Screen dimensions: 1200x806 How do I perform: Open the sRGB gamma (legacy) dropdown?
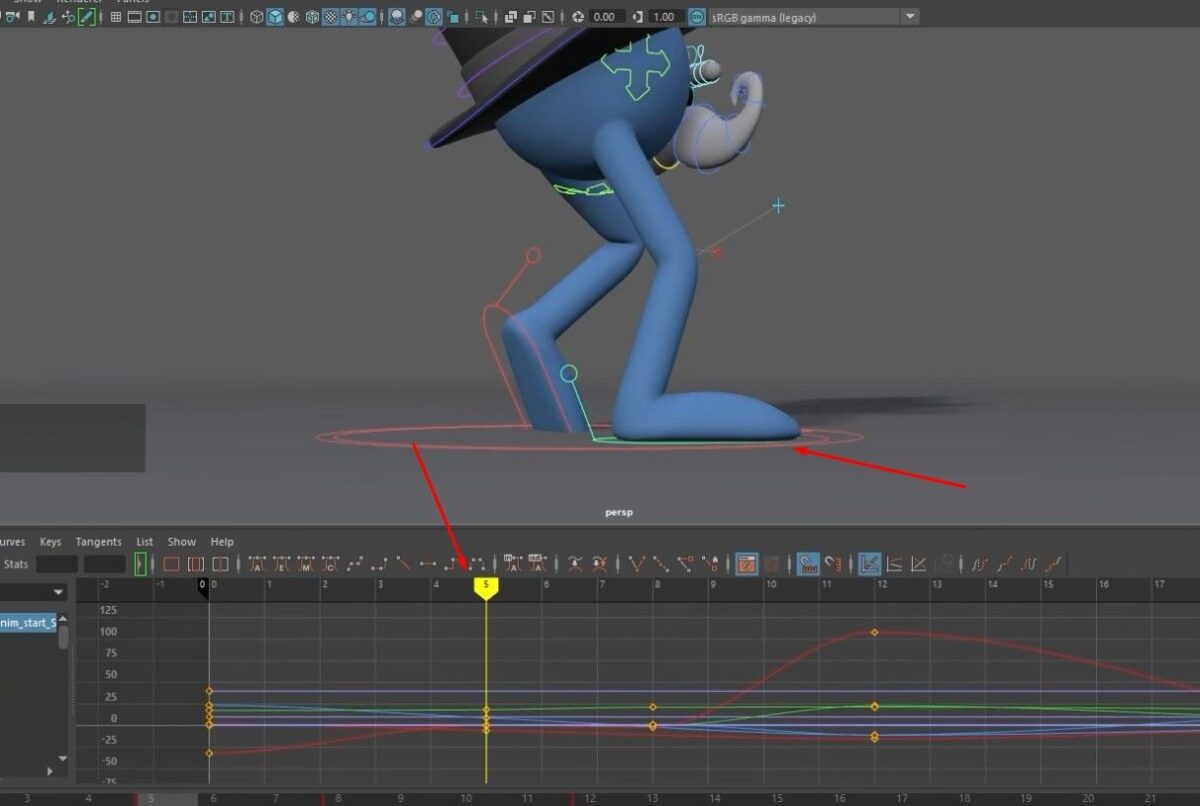point(908,16)
